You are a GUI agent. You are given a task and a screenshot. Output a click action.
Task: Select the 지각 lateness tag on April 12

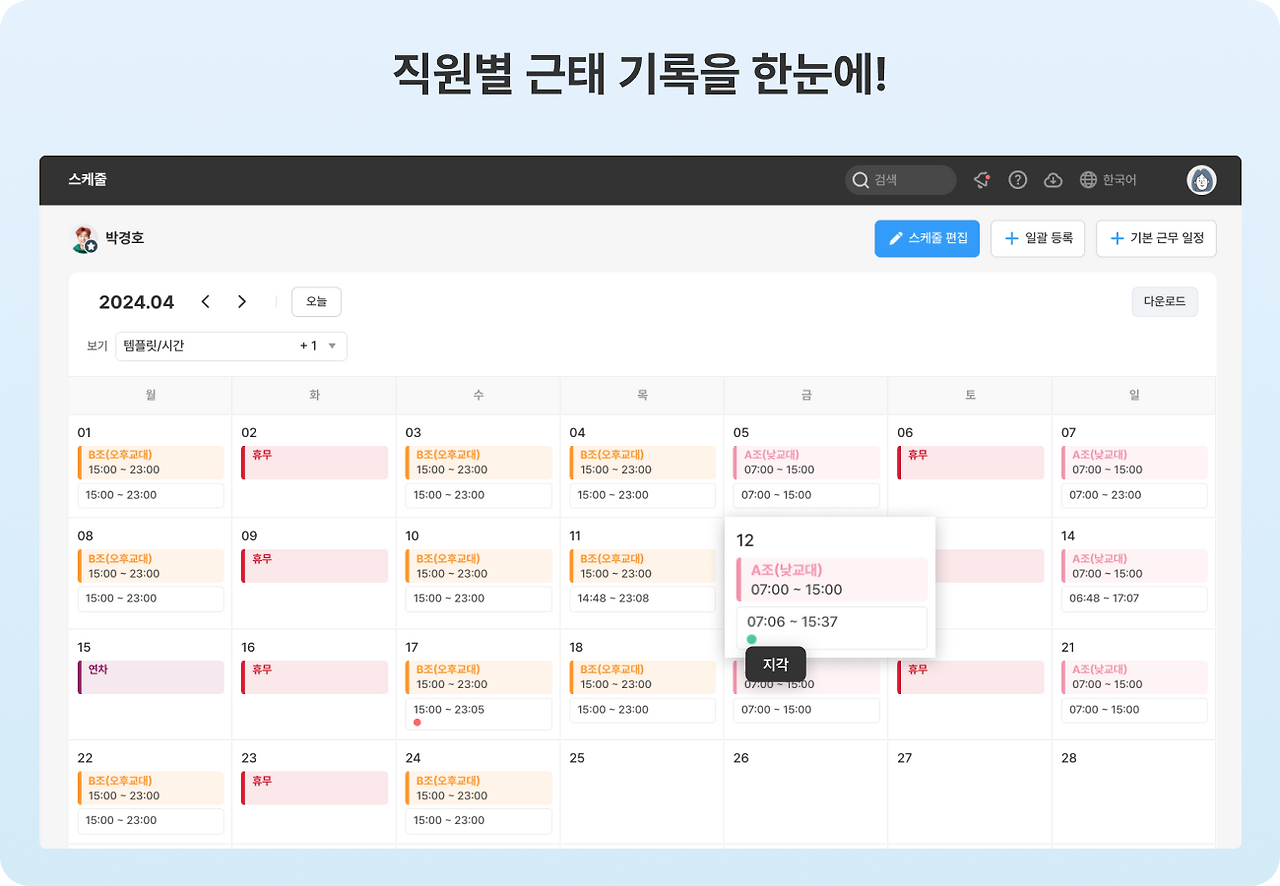[x=776, y=664]
